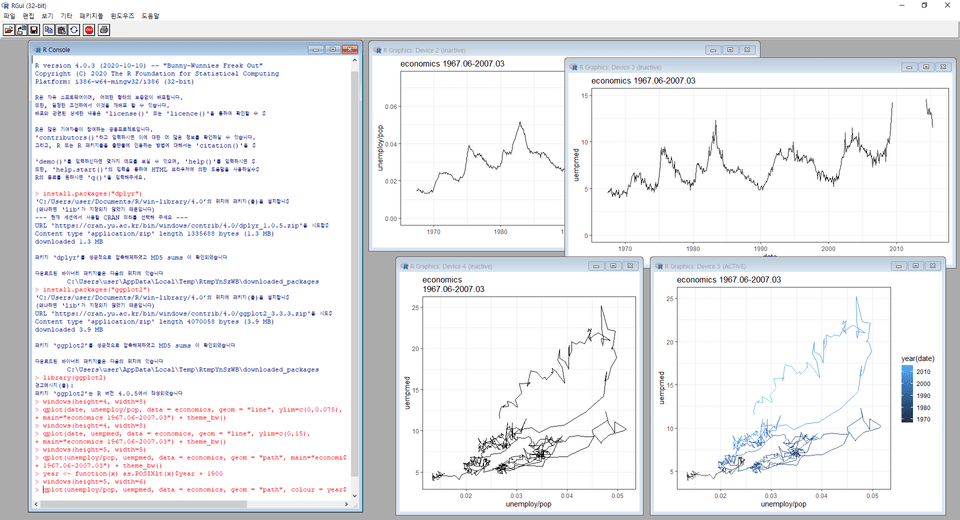Open the 도움말 menu
Image resolution: width=960 pixels, height=520 pixels.
pos(149,17)
